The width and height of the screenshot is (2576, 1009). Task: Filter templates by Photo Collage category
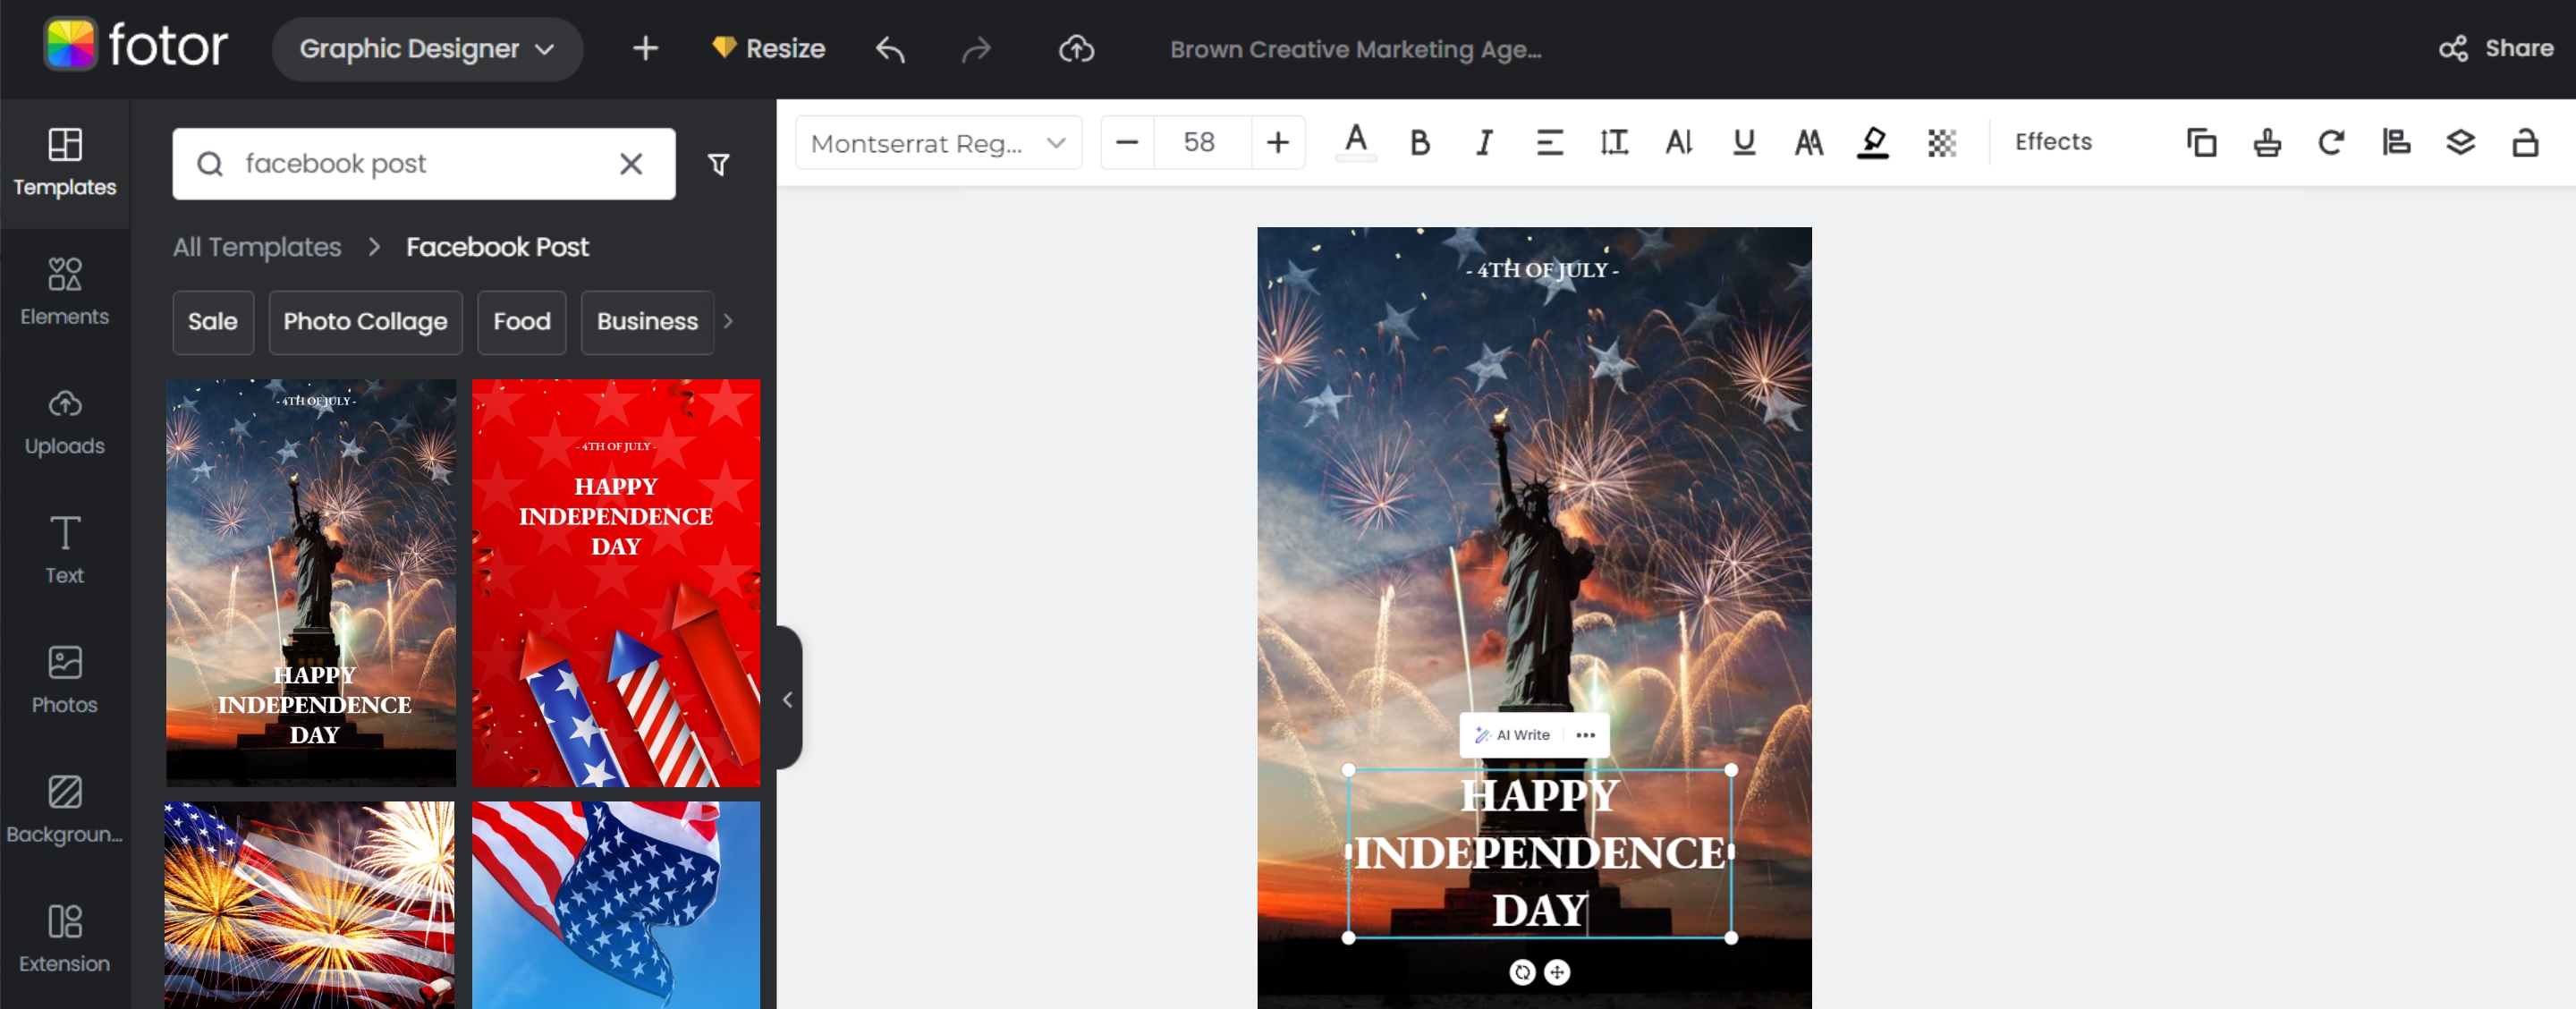[365, 322]
